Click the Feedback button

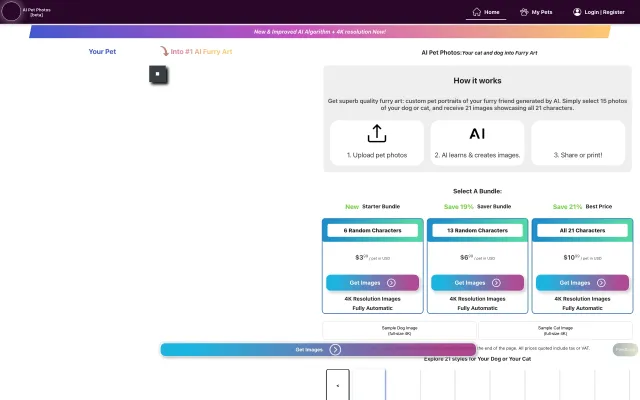(625, 349)
